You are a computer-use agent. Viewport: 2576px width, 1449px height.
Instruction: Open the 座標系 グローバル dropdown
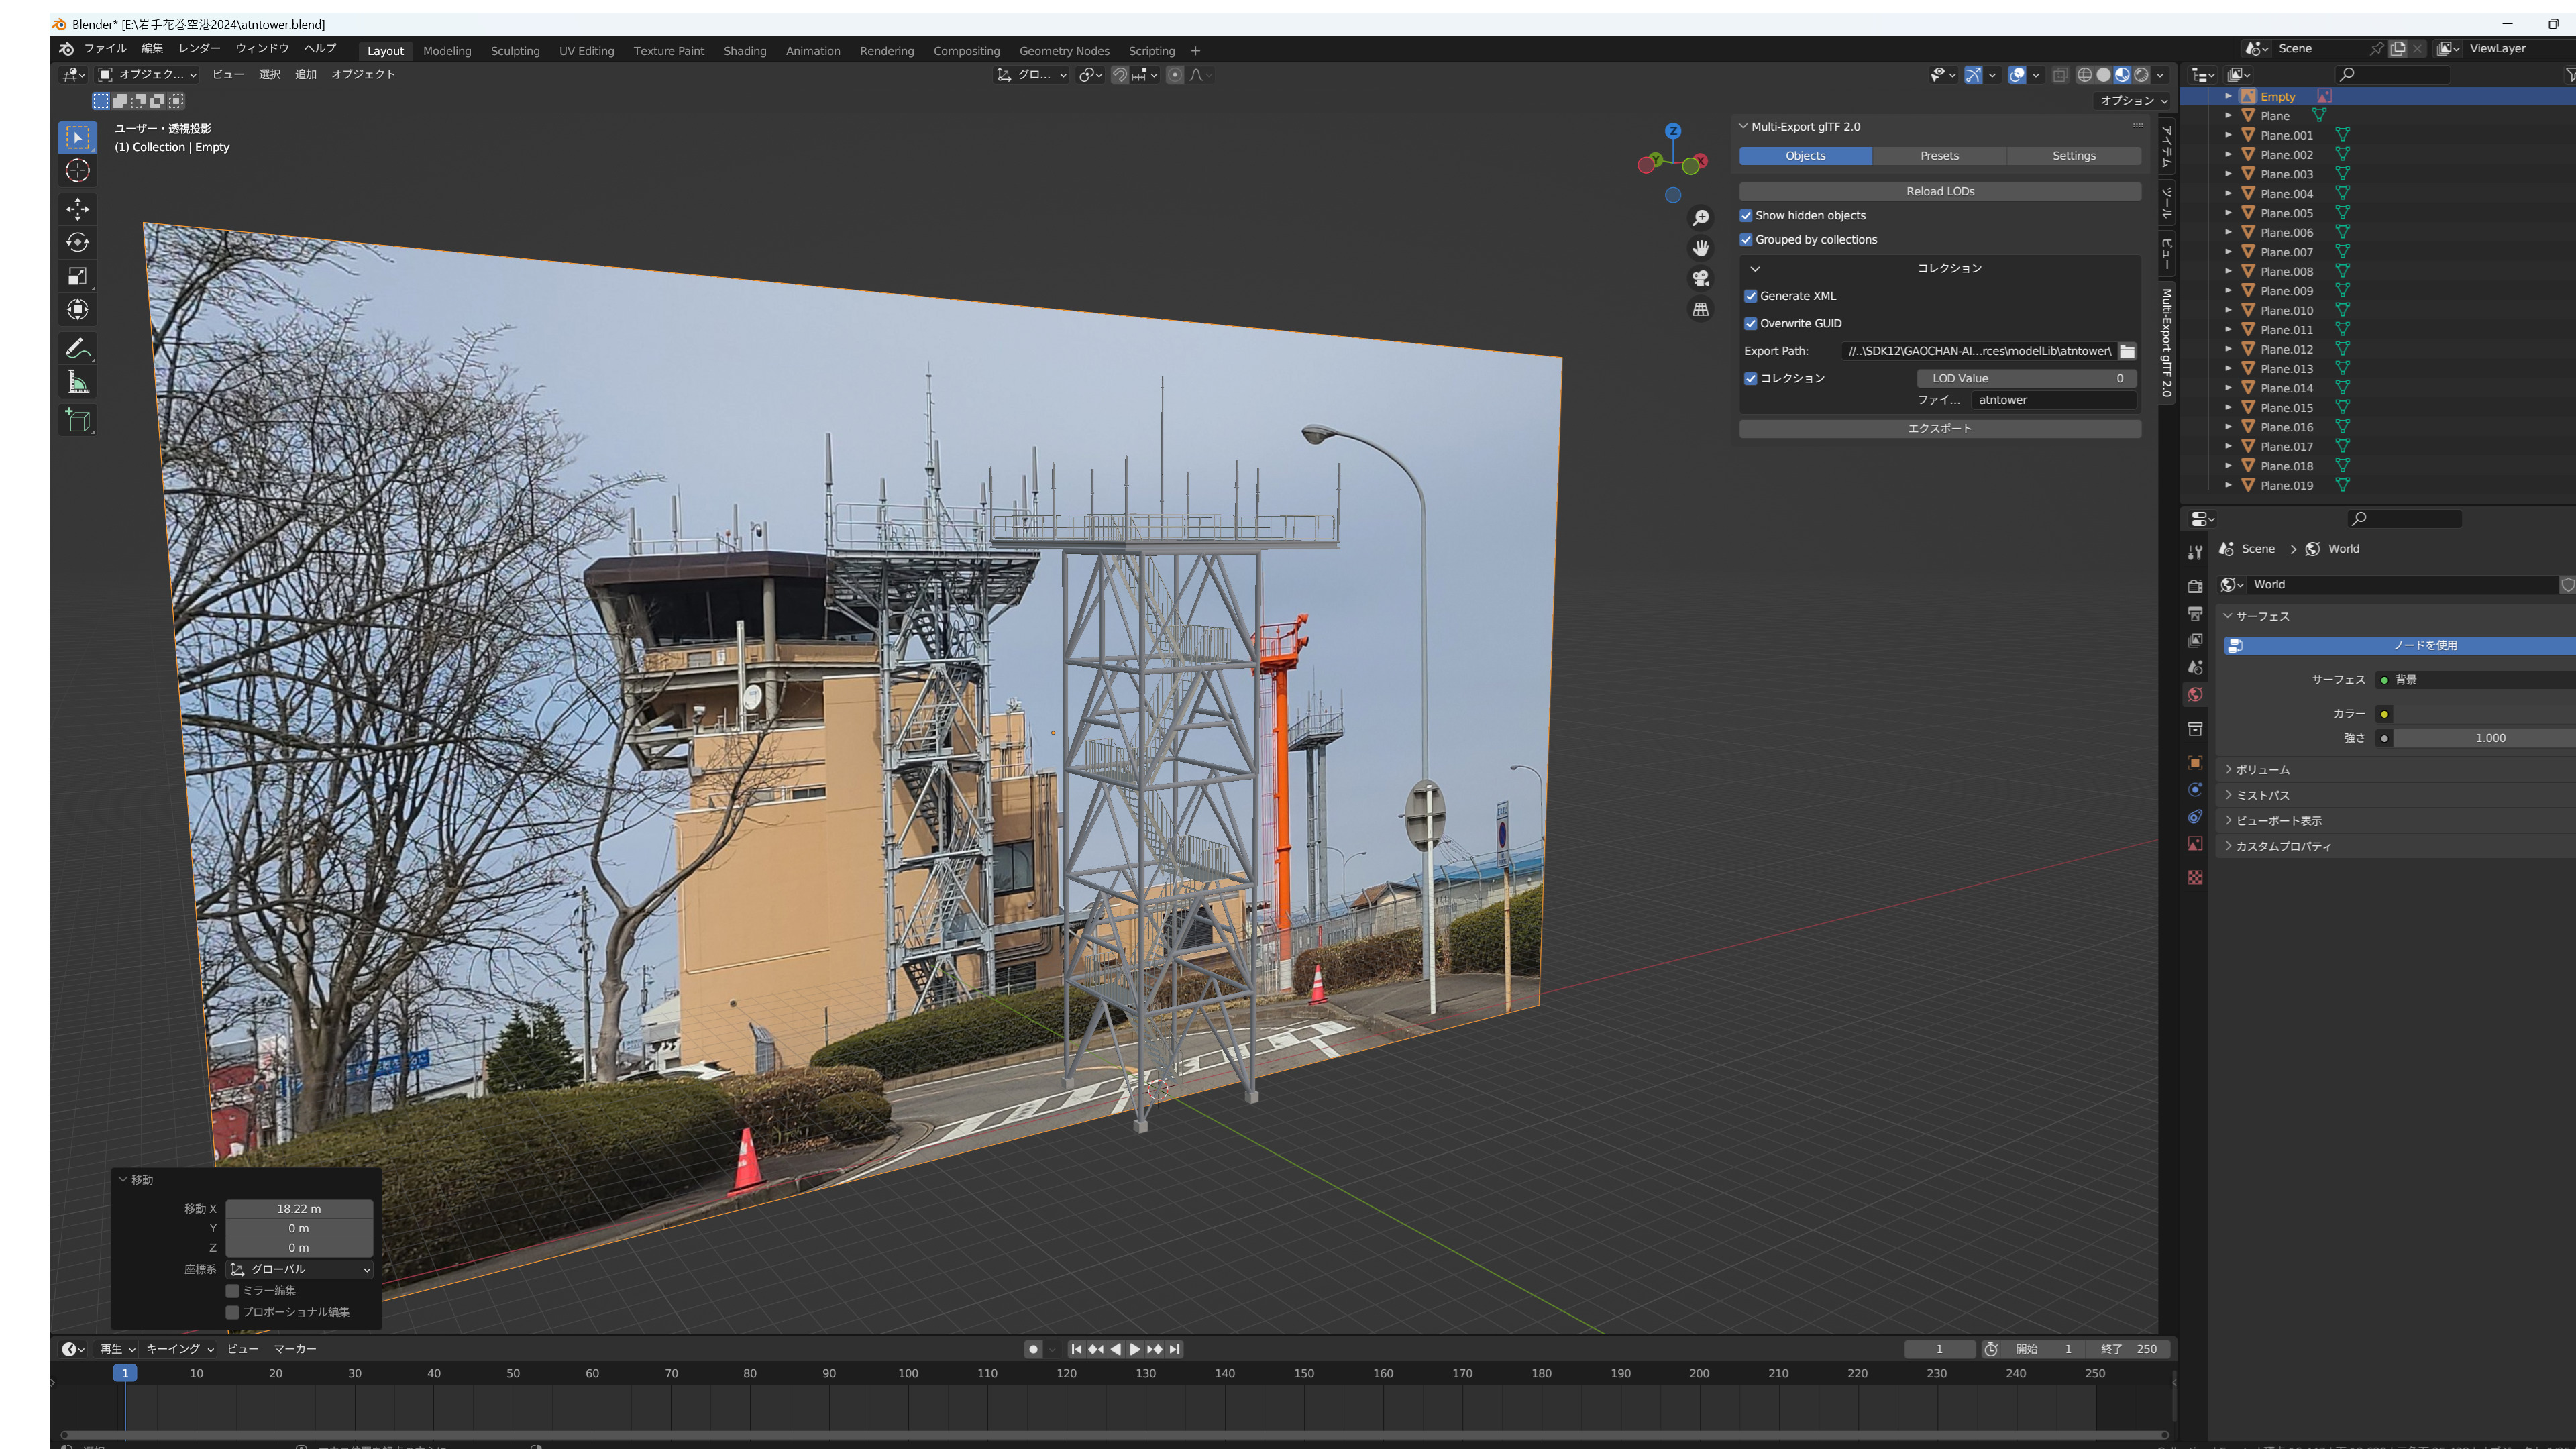(300, 1270)
